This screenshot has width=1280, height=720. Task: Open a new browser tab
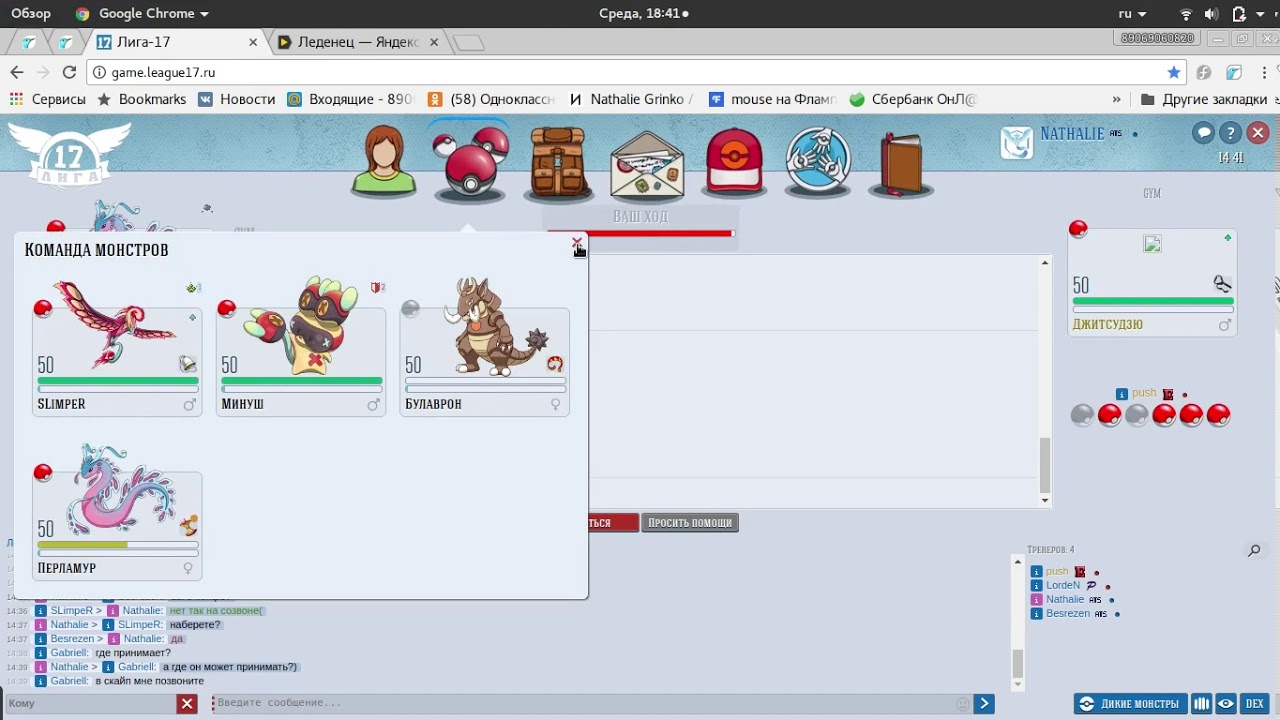click(x=468, y=43)
